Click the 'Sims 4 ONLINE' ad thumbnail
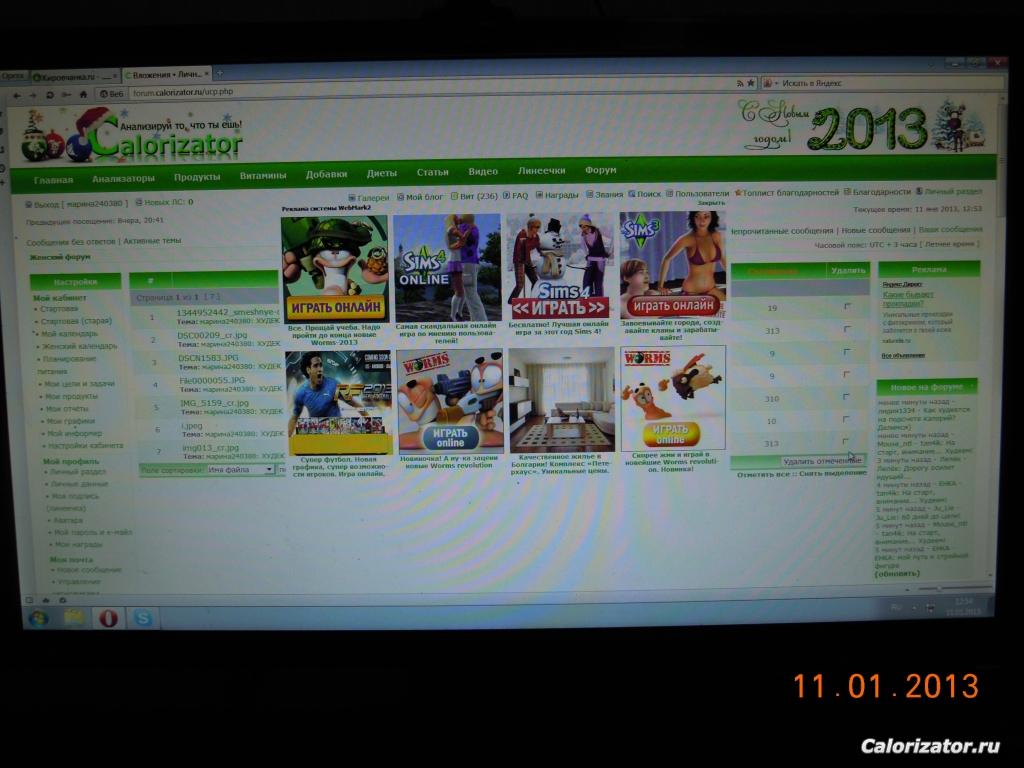 pos(447,268)
